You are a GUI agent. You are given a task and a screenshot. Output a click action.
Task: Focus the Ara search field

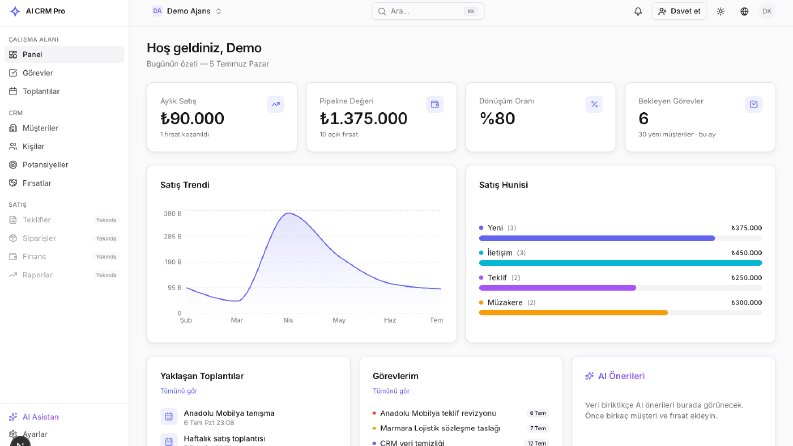(428, 11)
